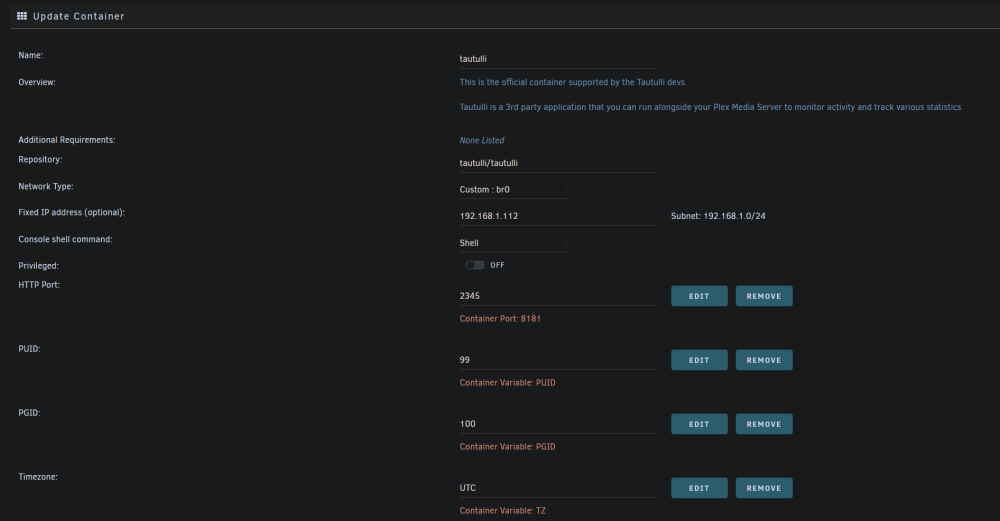
Task: Click the 3rd party application description text
Action: [711, 107]
